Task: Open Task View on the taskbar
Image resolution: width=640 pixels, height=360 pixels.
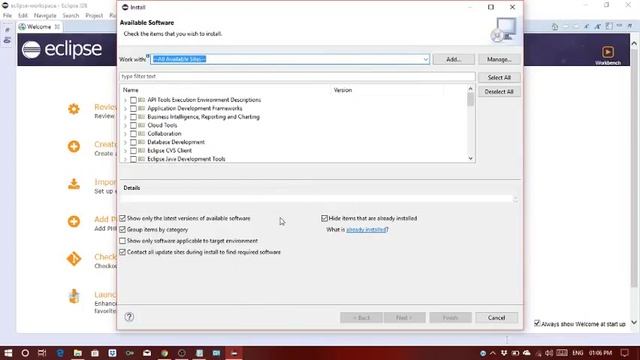Action: tap(42, 353)
